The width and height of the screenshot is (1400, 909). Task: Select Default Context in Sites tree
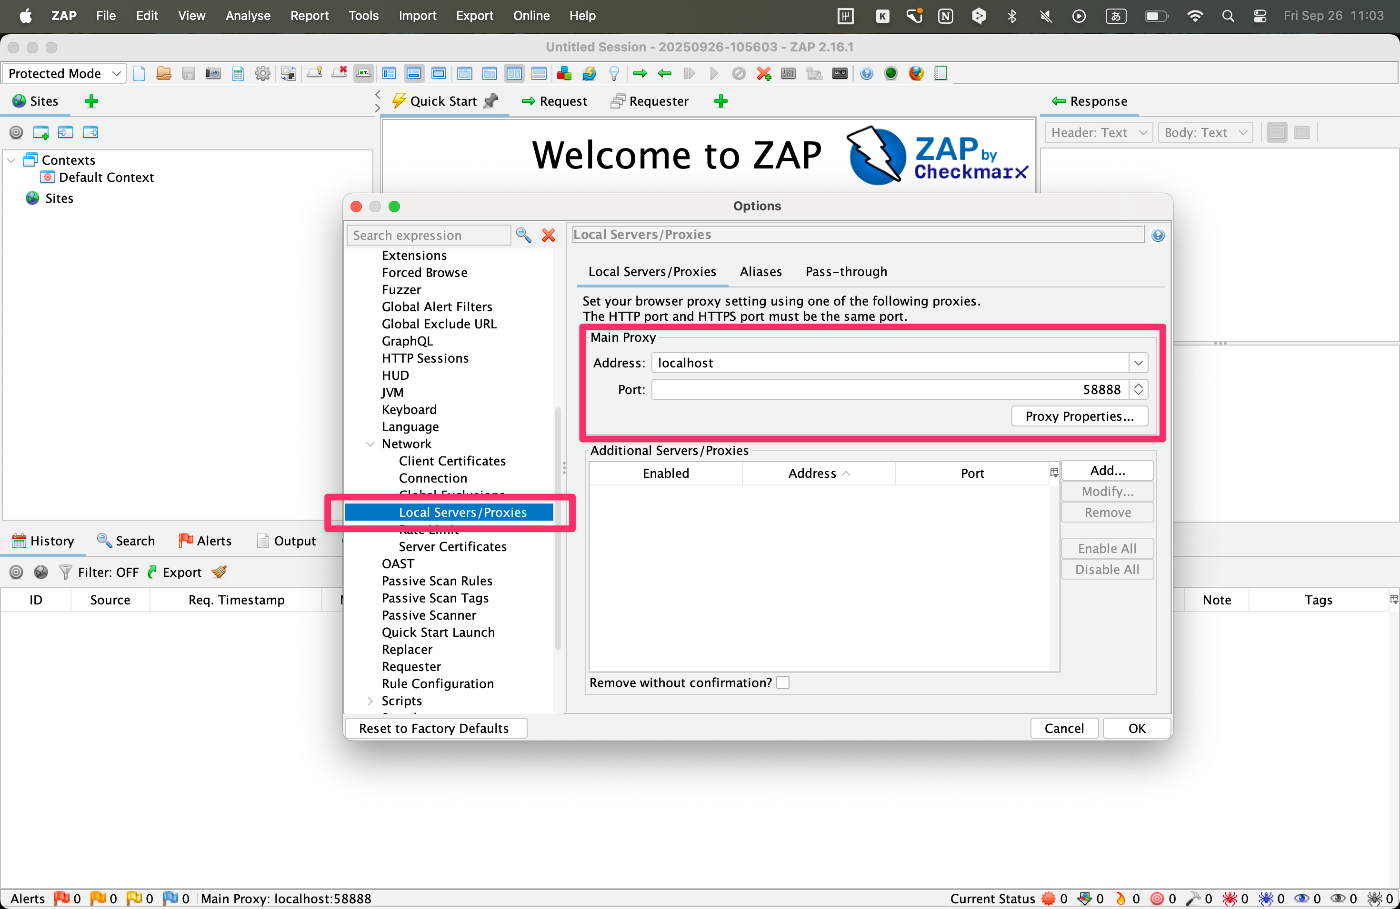(x=97, y=177)
